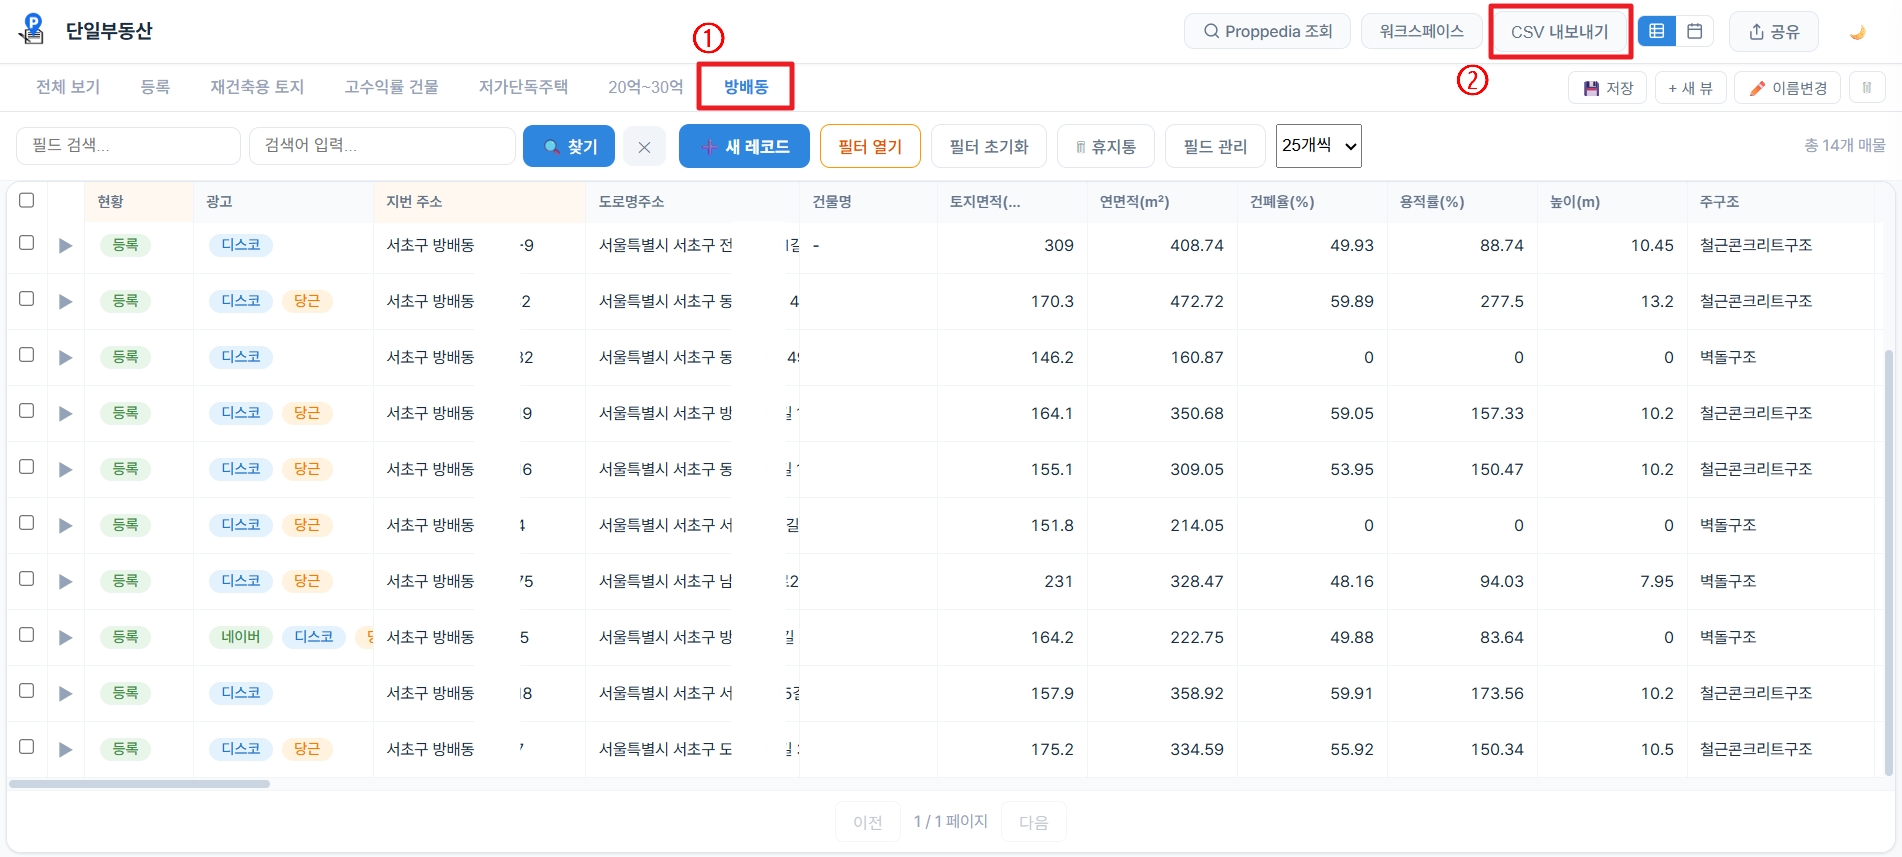Image resolution: width=1902 pixels, height=857 pixels.
Task: Switch to calendar view icon
Action: [x=1695, y=31]
